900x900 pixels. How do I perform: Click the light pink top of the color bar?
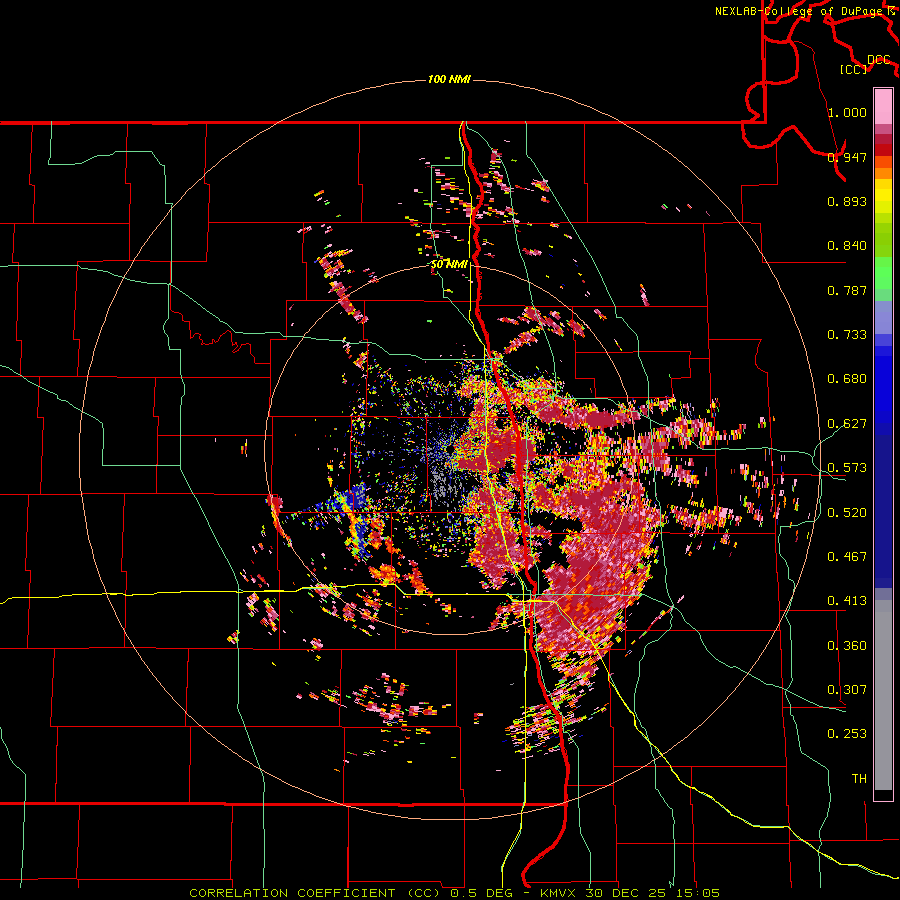point(883,106)
